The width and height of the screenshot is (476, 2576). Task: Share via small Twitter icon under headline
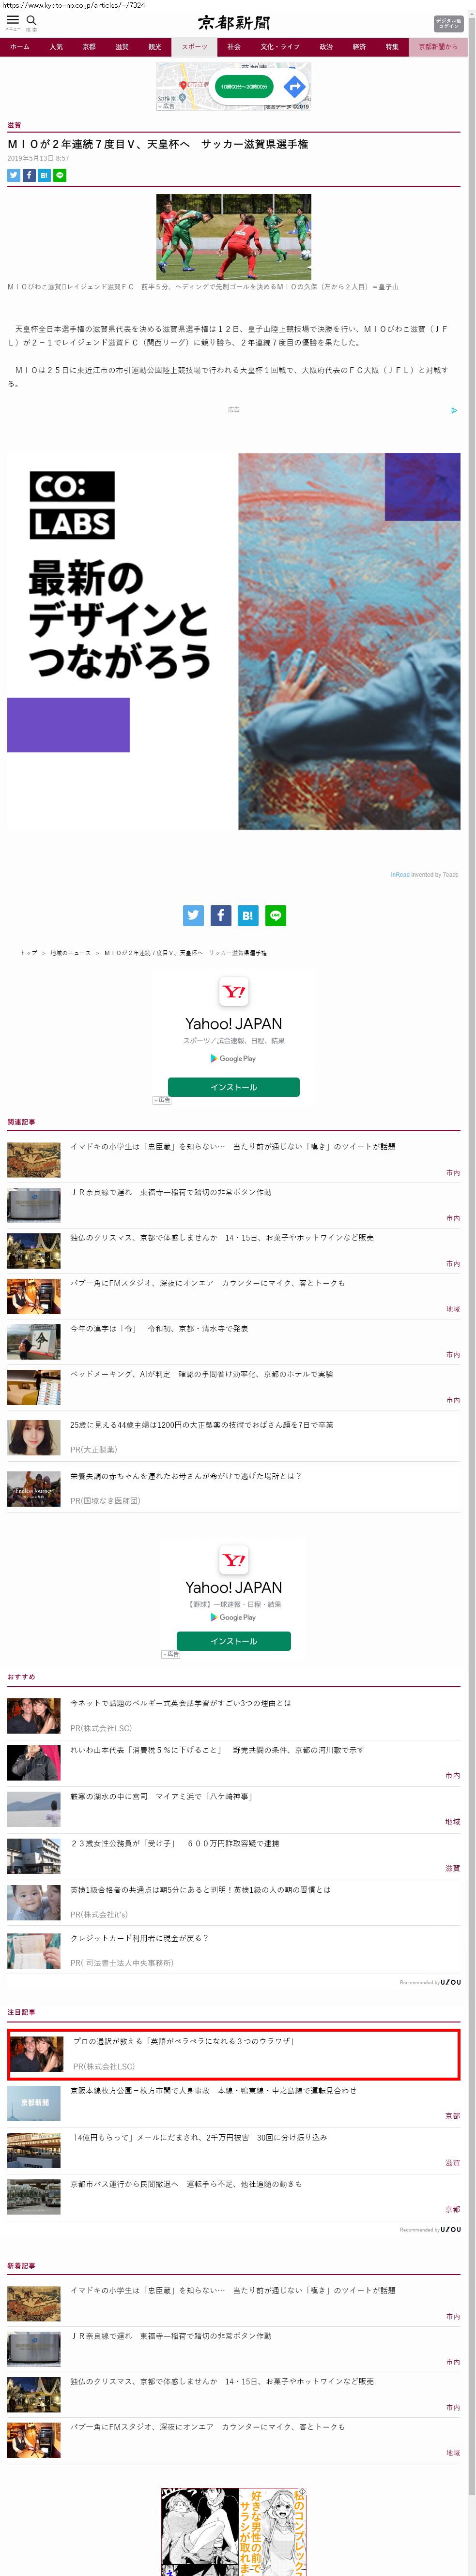click(x=14, y=175)
